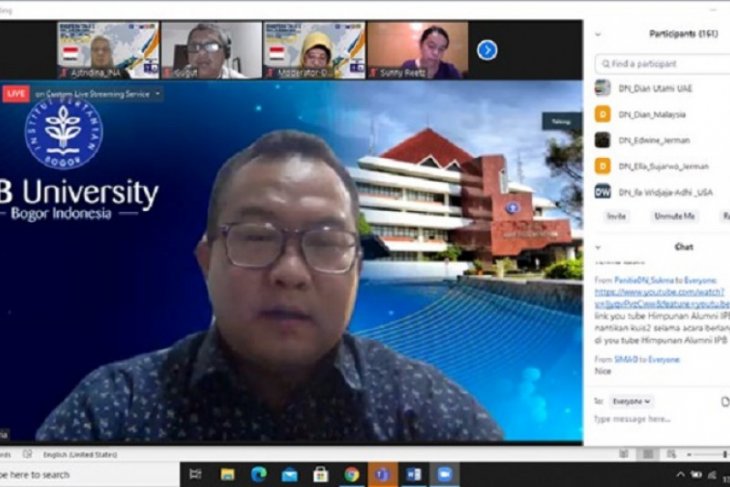This screenshot has height=487, width=730.
Task: Switch Word to Print Layout view
Action: [648, 454]
